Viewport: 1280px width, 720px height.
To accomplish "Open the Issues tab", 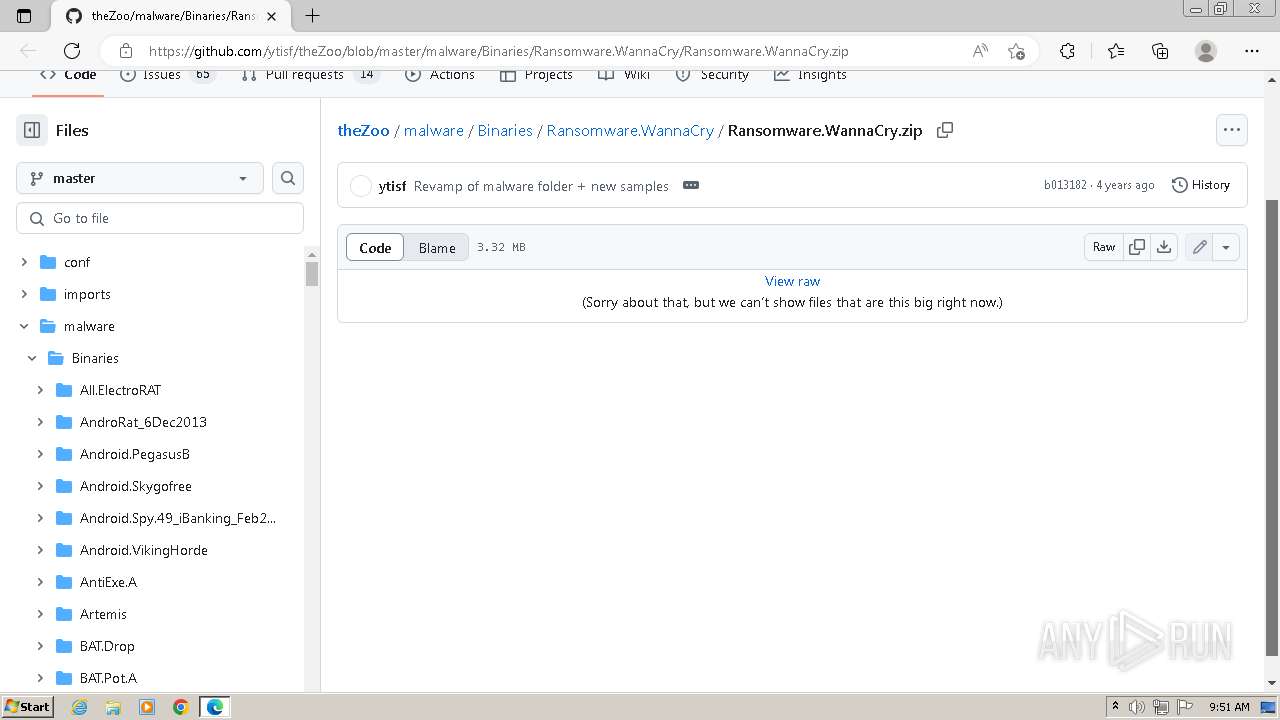I will tap(166, 75).
